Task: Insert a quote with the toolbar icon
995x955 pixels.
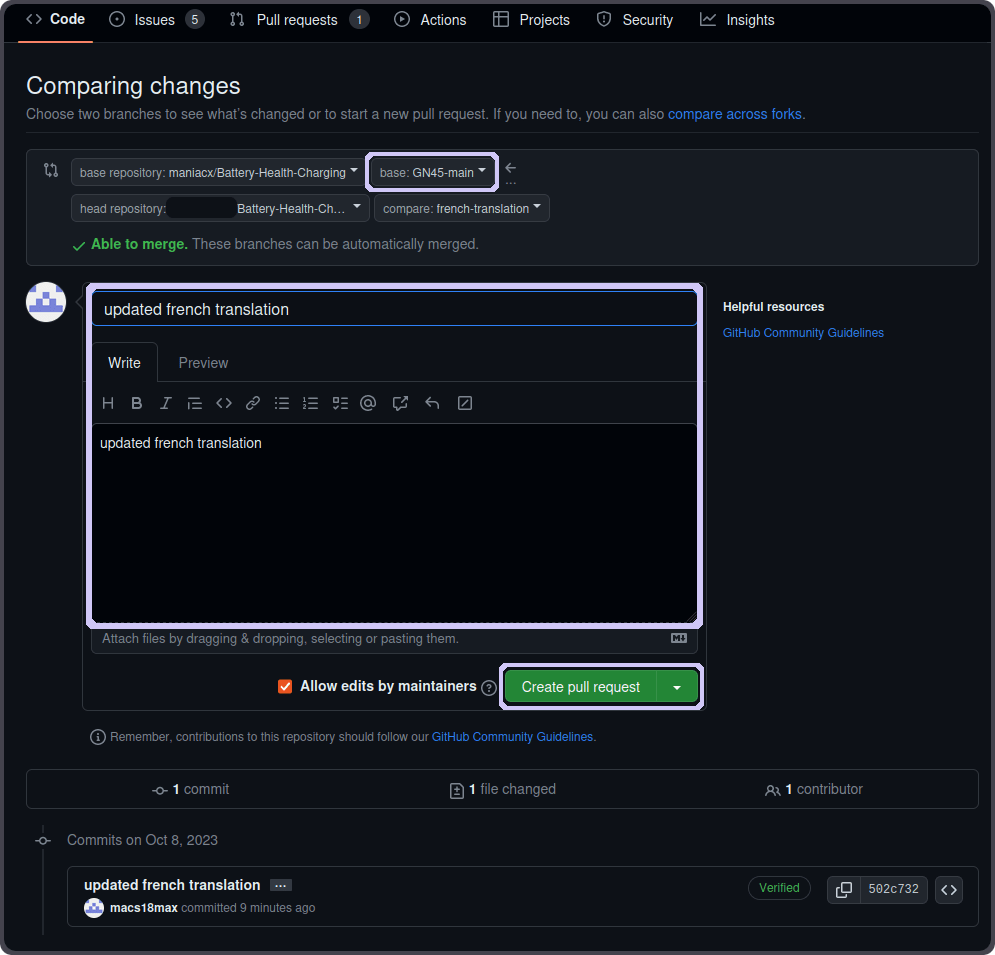Action: 195,404
